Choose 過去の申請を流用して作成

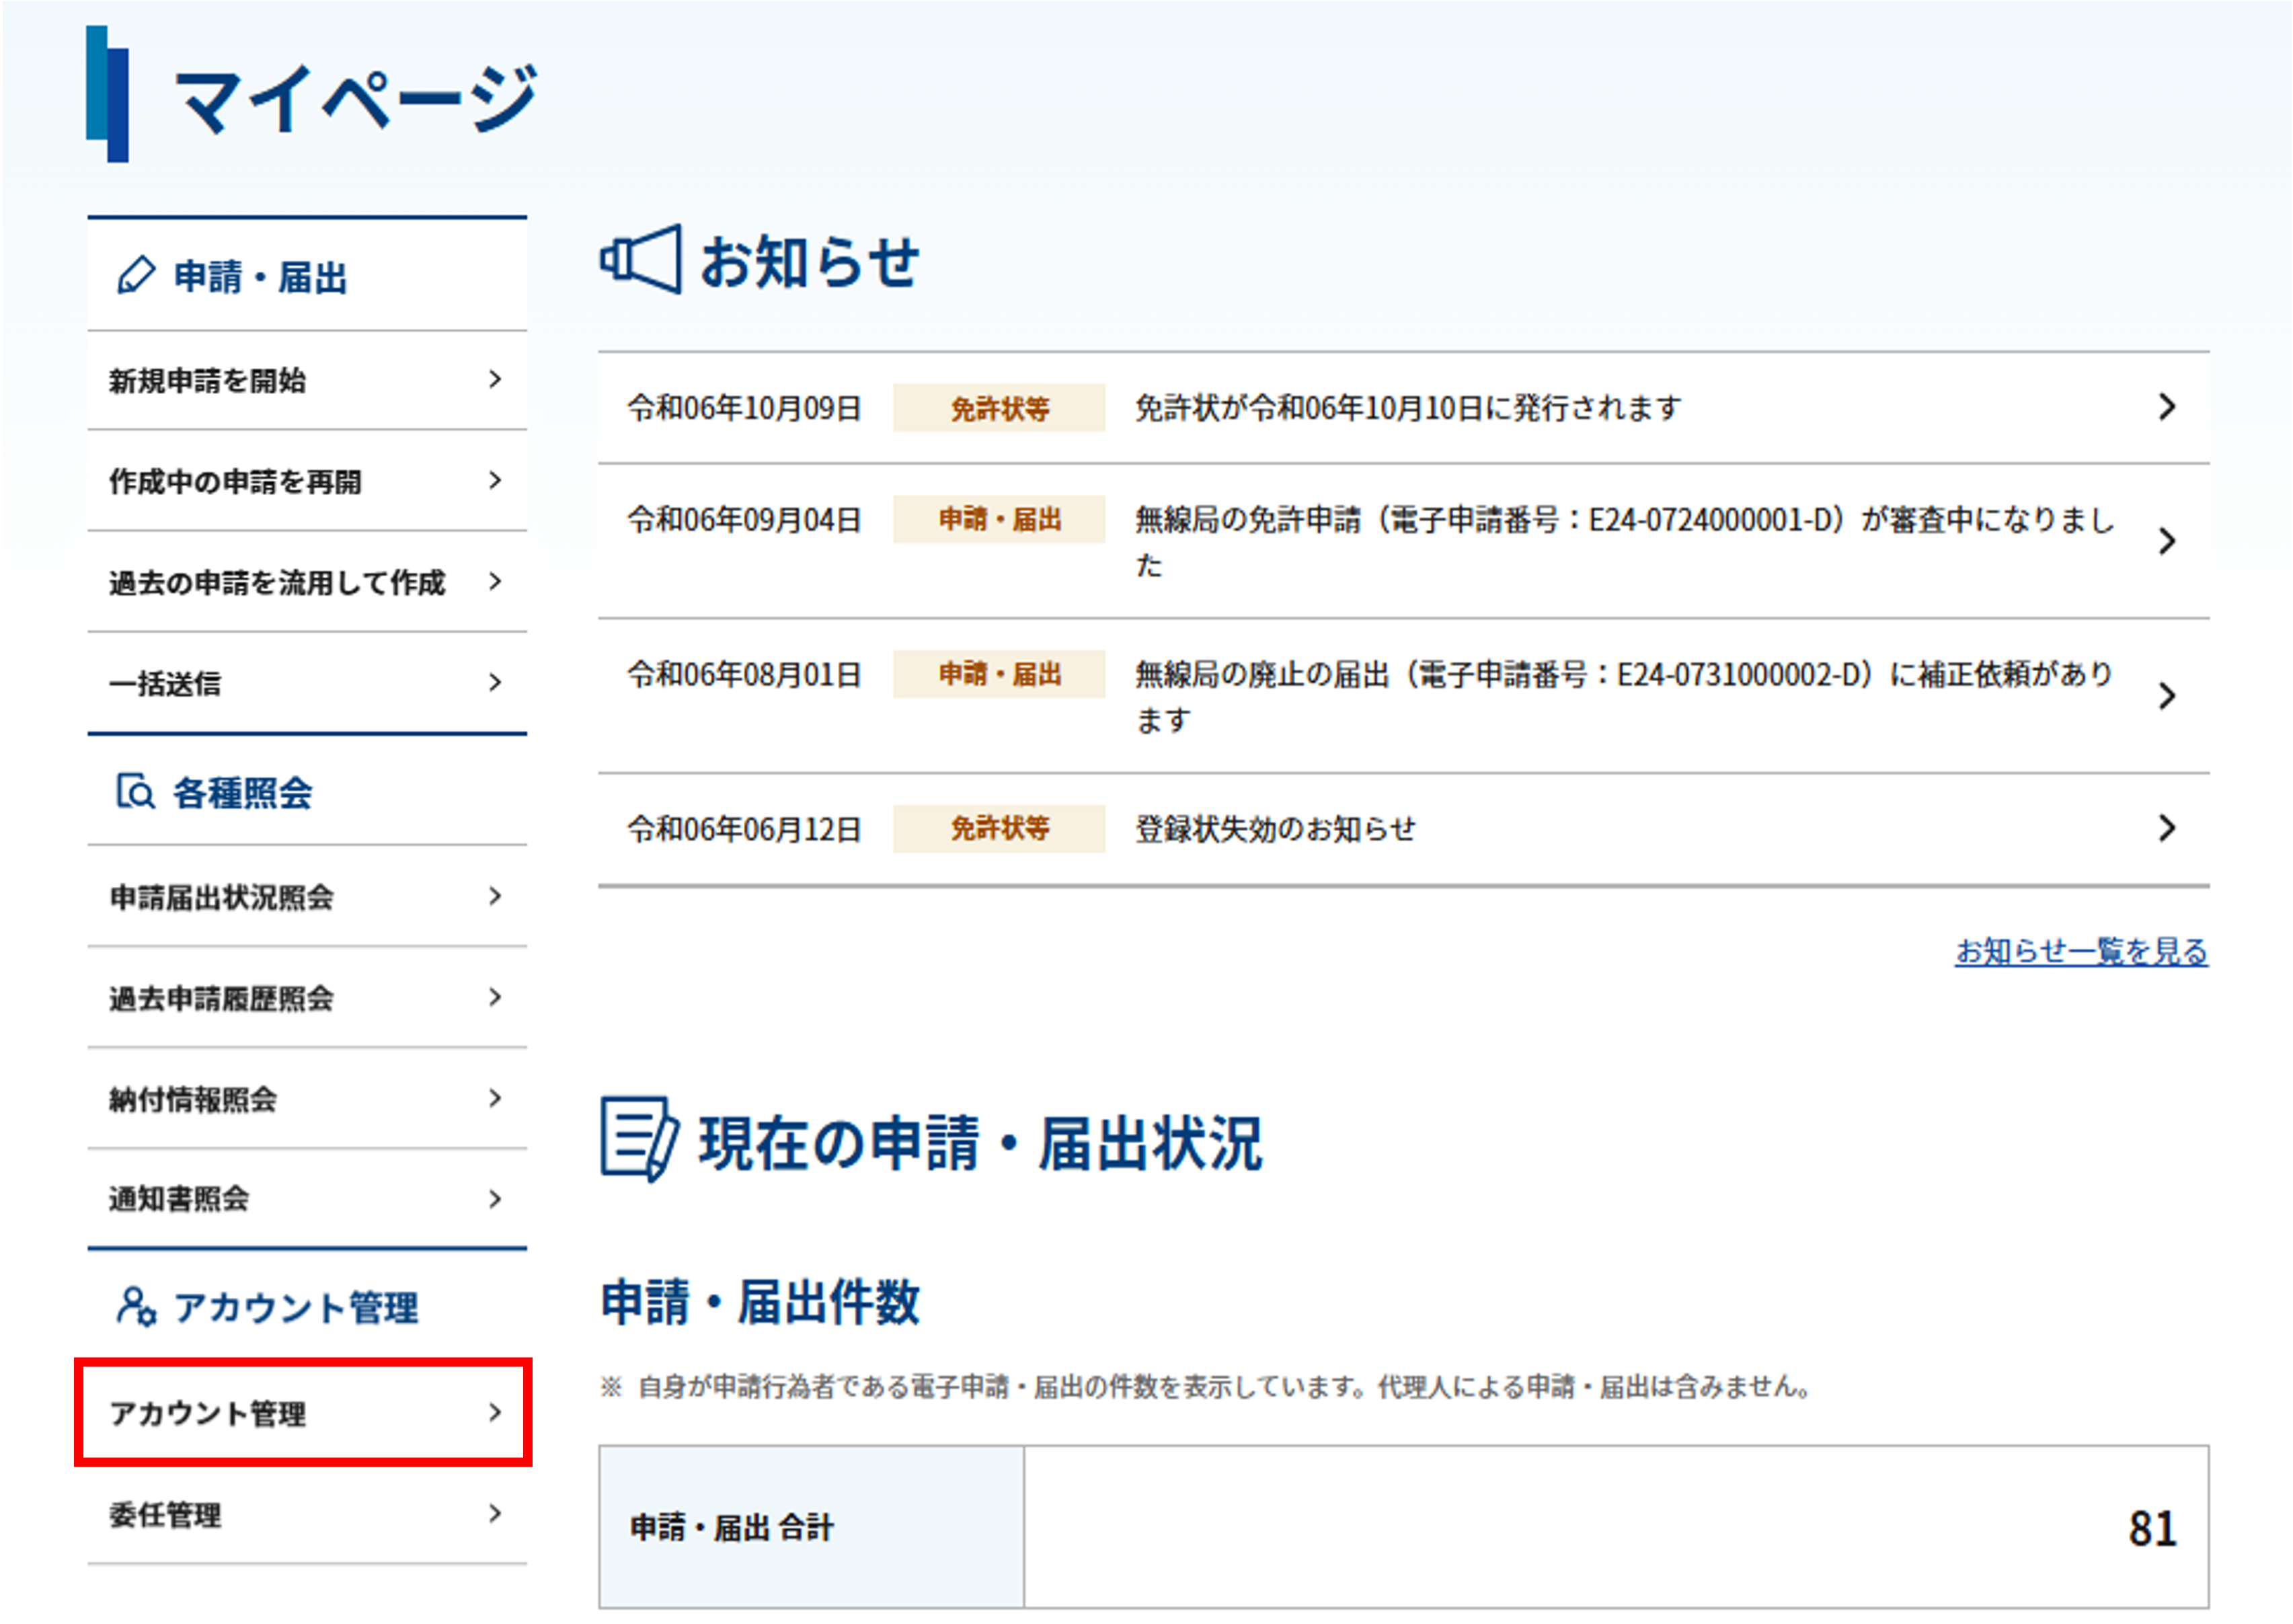[307, 582]
